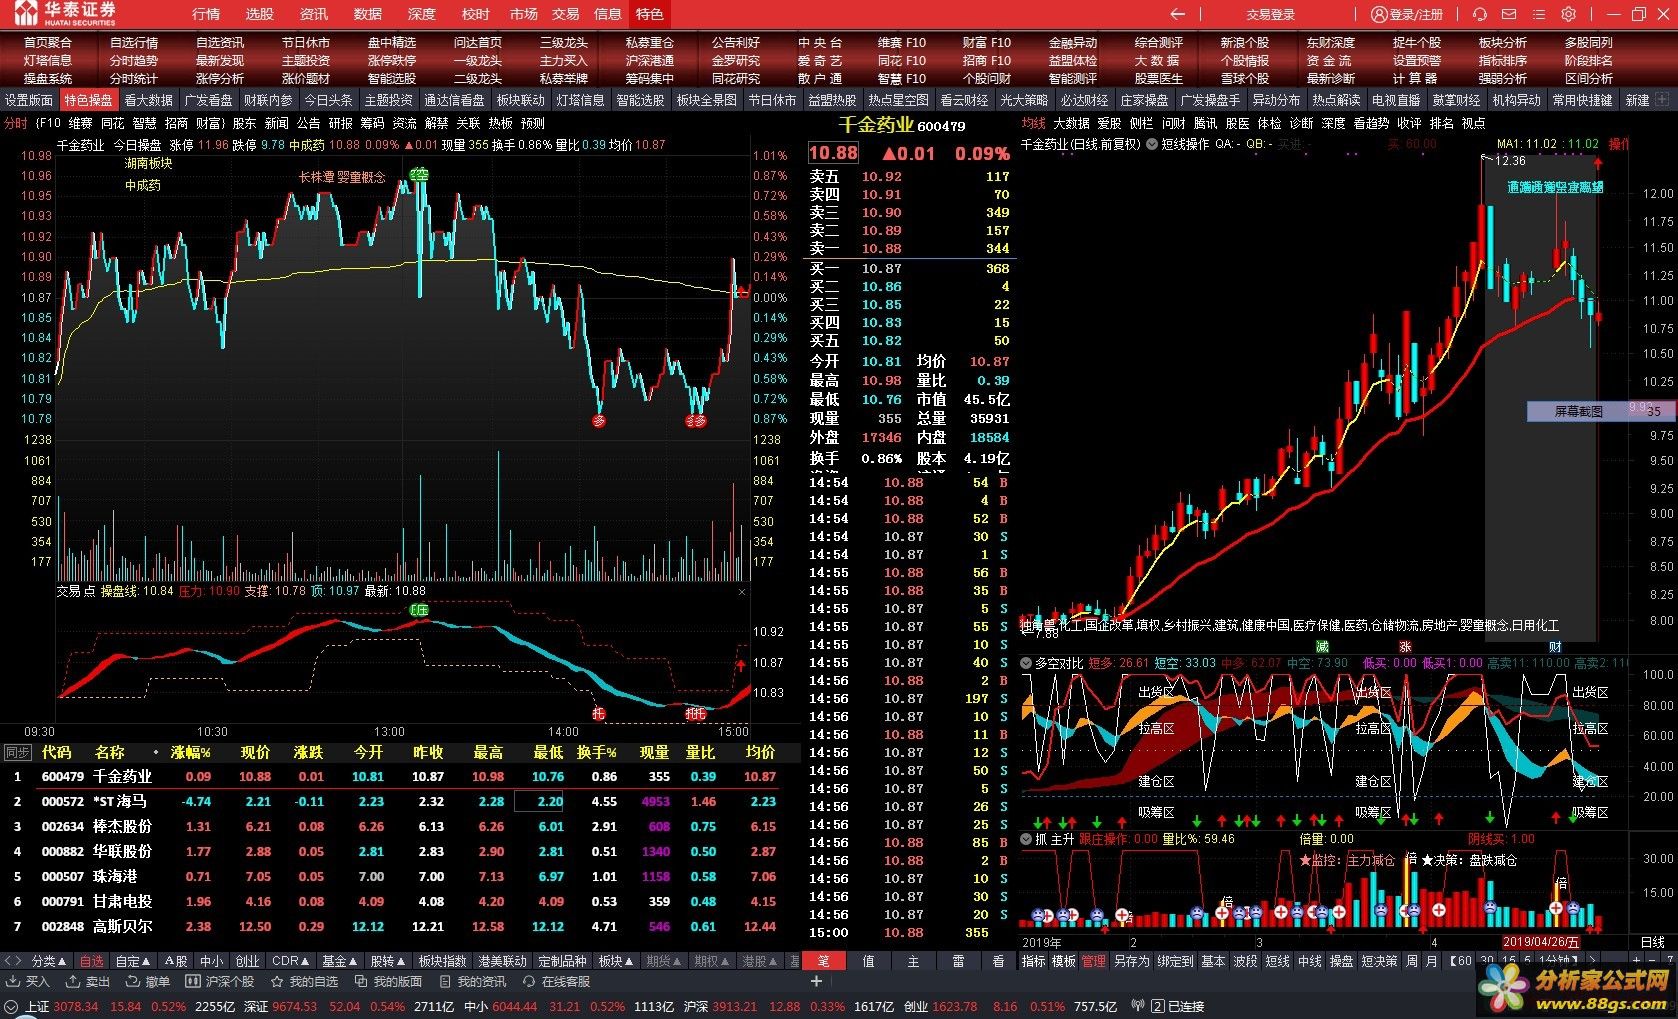
Task: Click the plus icon after 新建 tab
Action: coord(1662,100)
